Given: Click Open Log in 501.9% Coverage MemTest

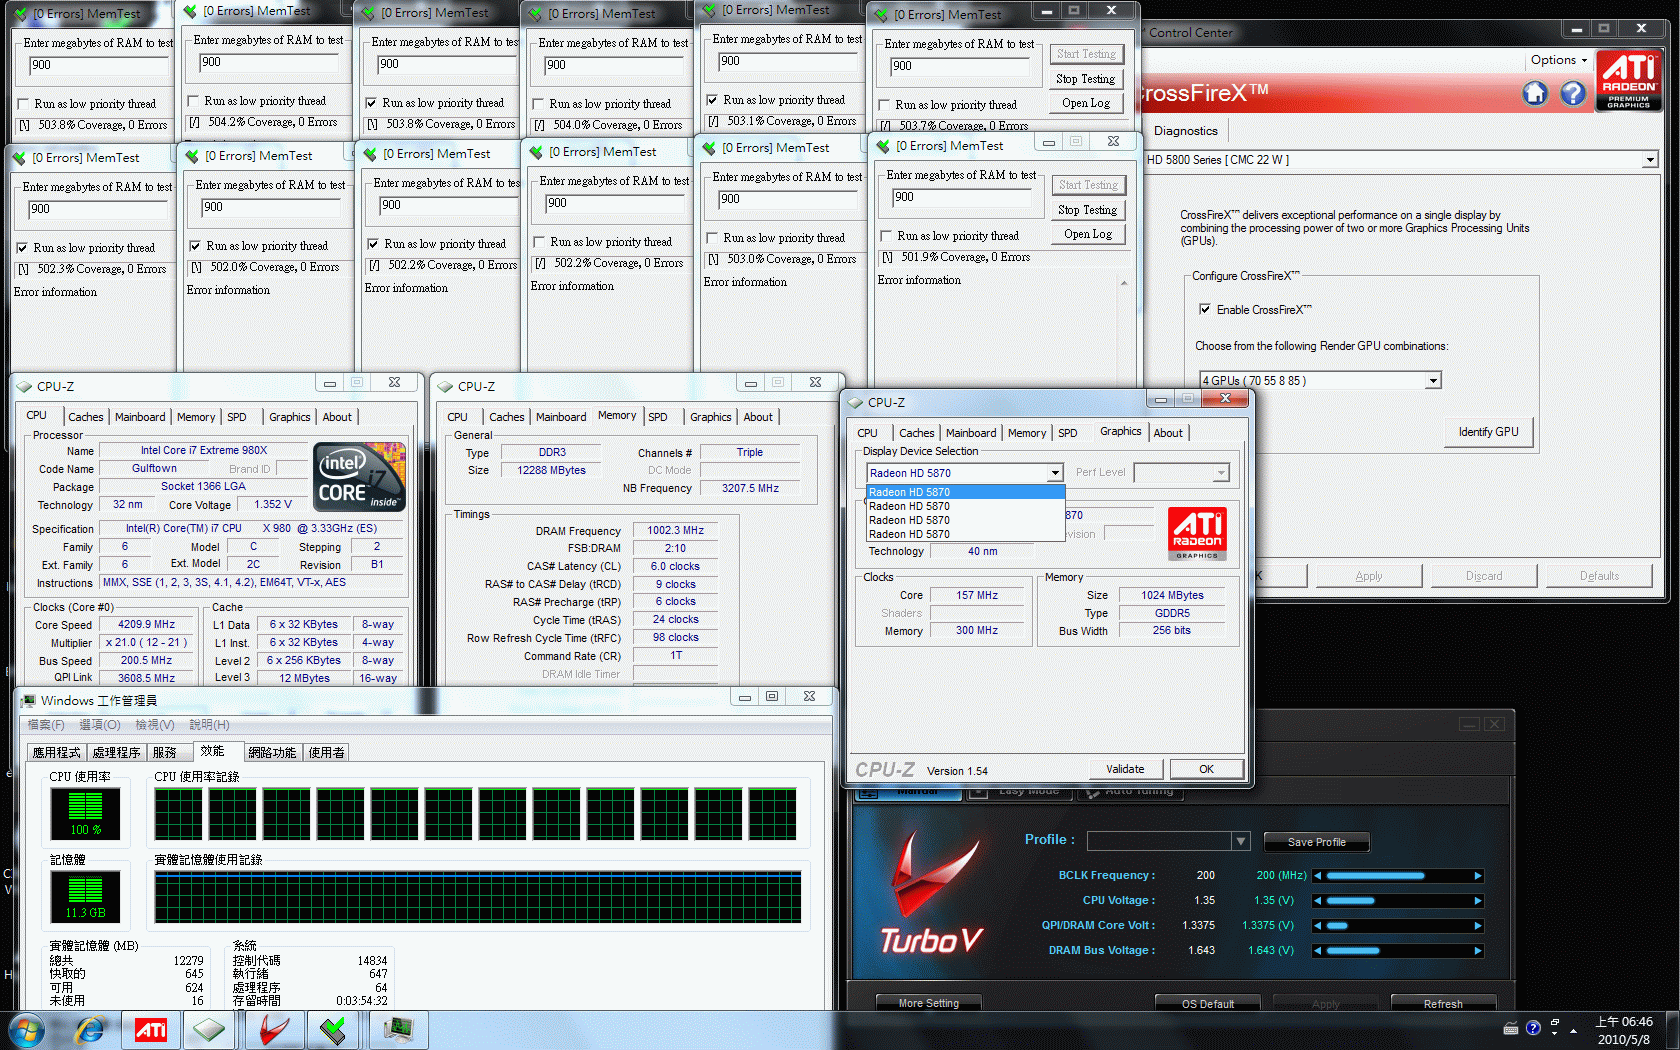Looking at the screenshot, I should pos(1088,234).
